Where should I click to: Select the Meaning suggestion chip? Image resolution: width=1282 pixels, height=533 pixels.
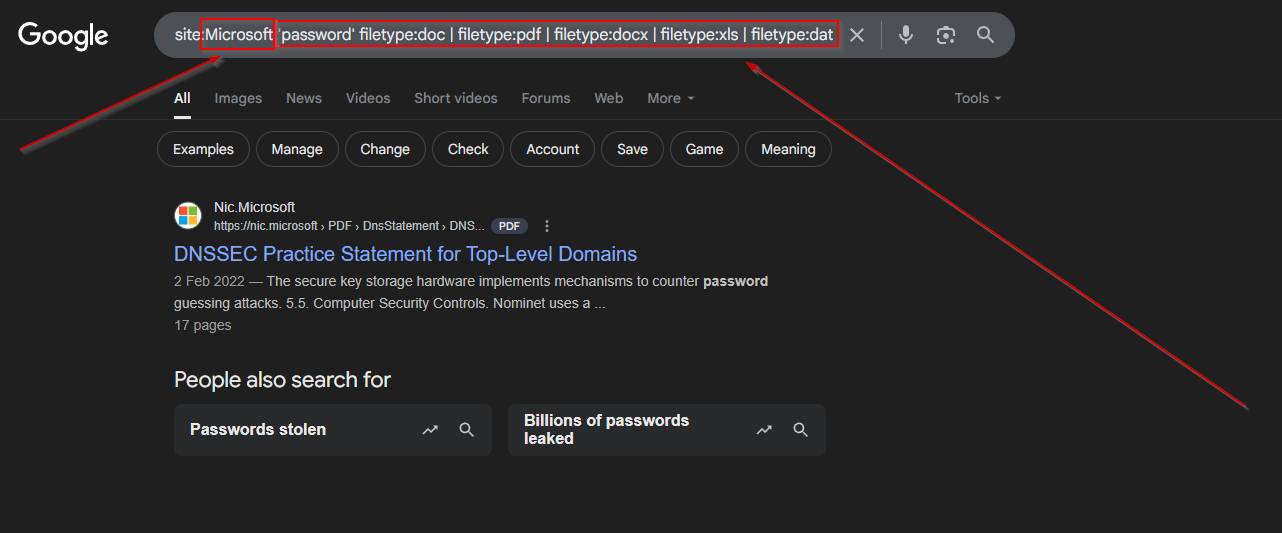click(x=788, y=149)
